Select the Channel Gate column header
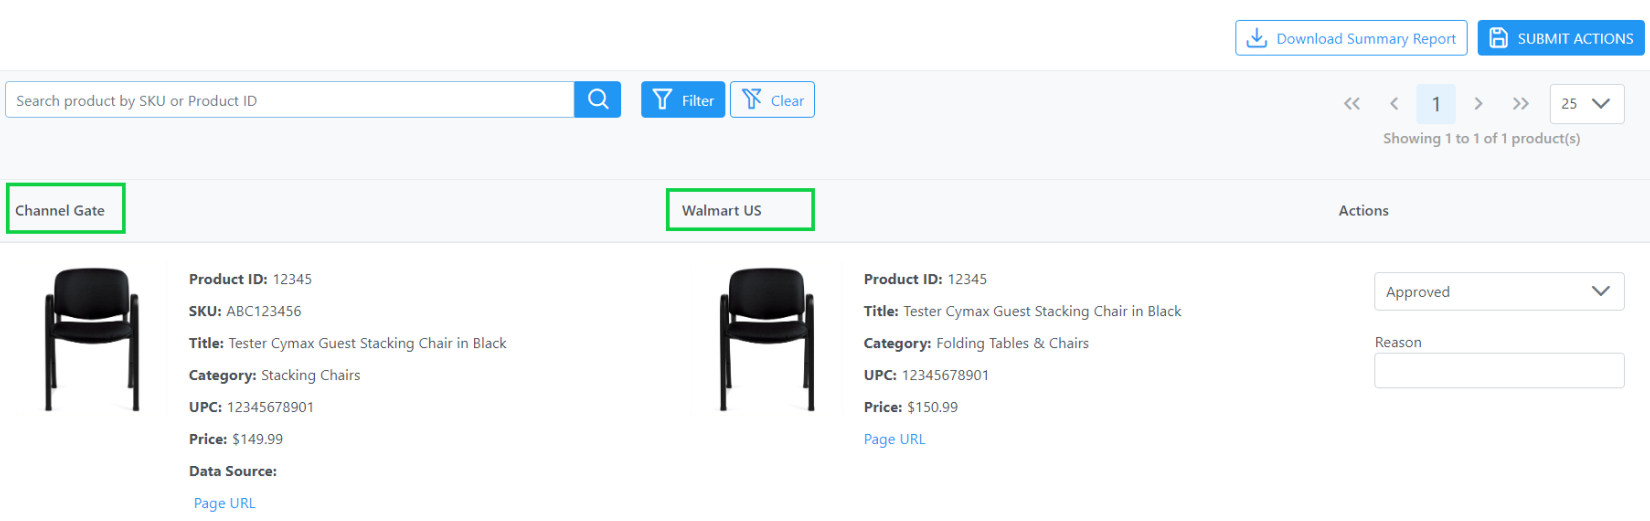1650x521 pixels. 60,210
